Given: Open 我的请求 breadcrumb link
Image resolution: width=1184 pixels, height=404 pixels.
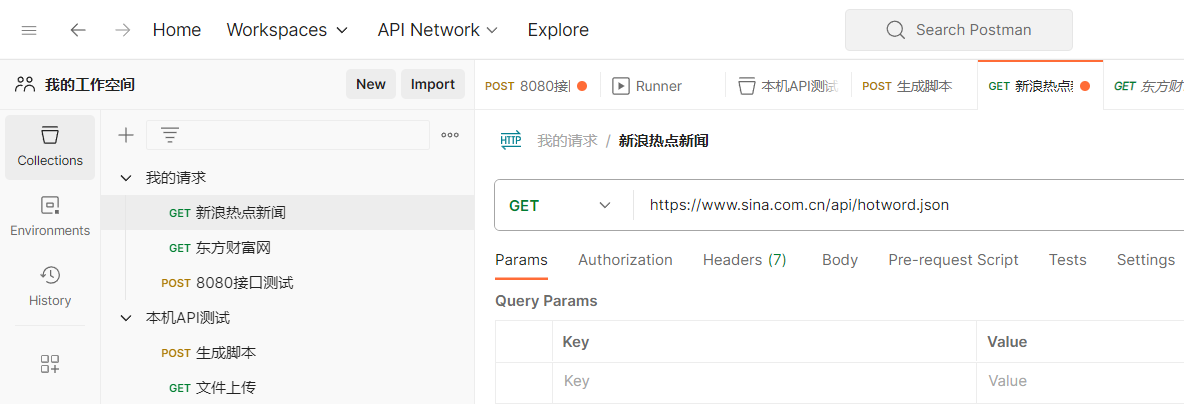Looking at the screenshot, I should [x=567, y=140].
